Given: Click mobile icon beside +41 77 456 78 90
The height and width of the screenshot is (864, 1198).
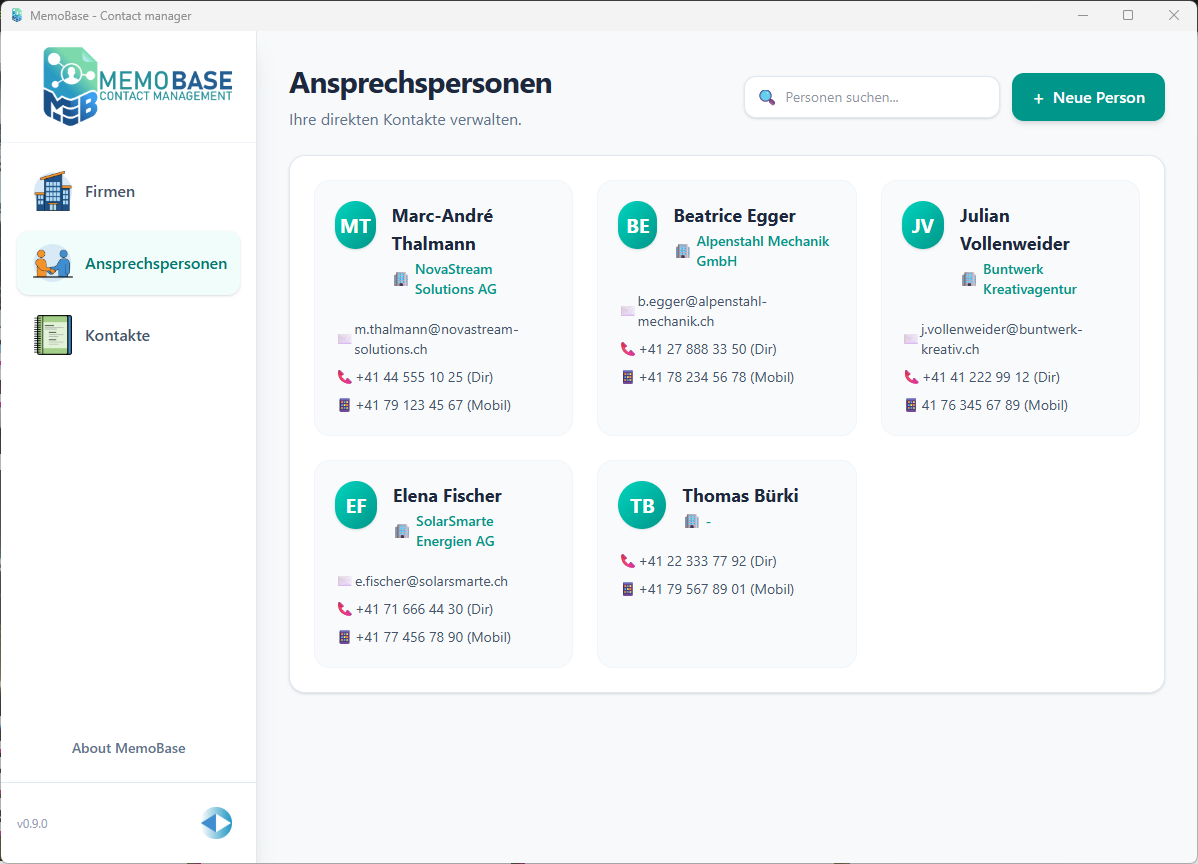Looking at the screenshot, I should pos(345,637).
